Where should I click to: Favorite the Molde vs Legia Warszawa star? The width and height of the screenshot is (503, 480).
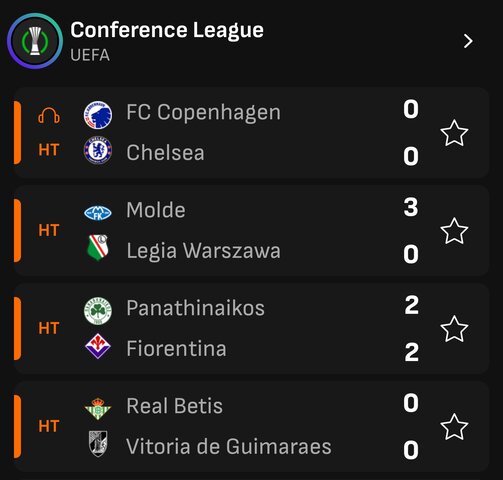click(454, 231)
